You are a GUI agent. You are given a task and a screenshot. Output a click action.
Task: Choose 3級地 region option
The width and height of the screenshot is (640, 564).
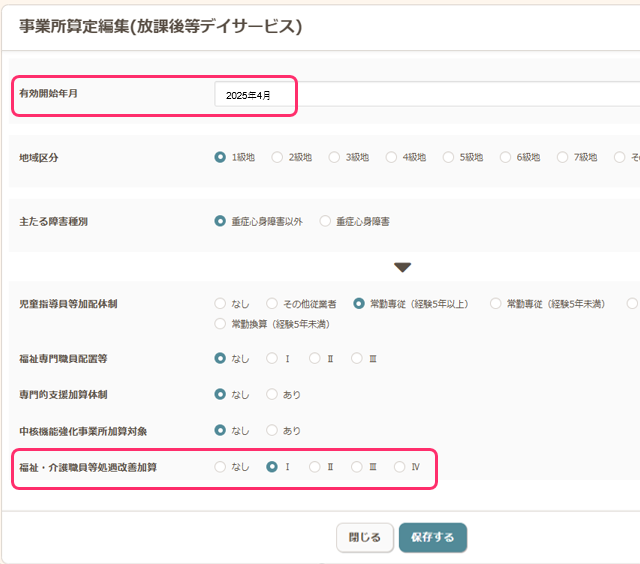(x=334, y=157)
